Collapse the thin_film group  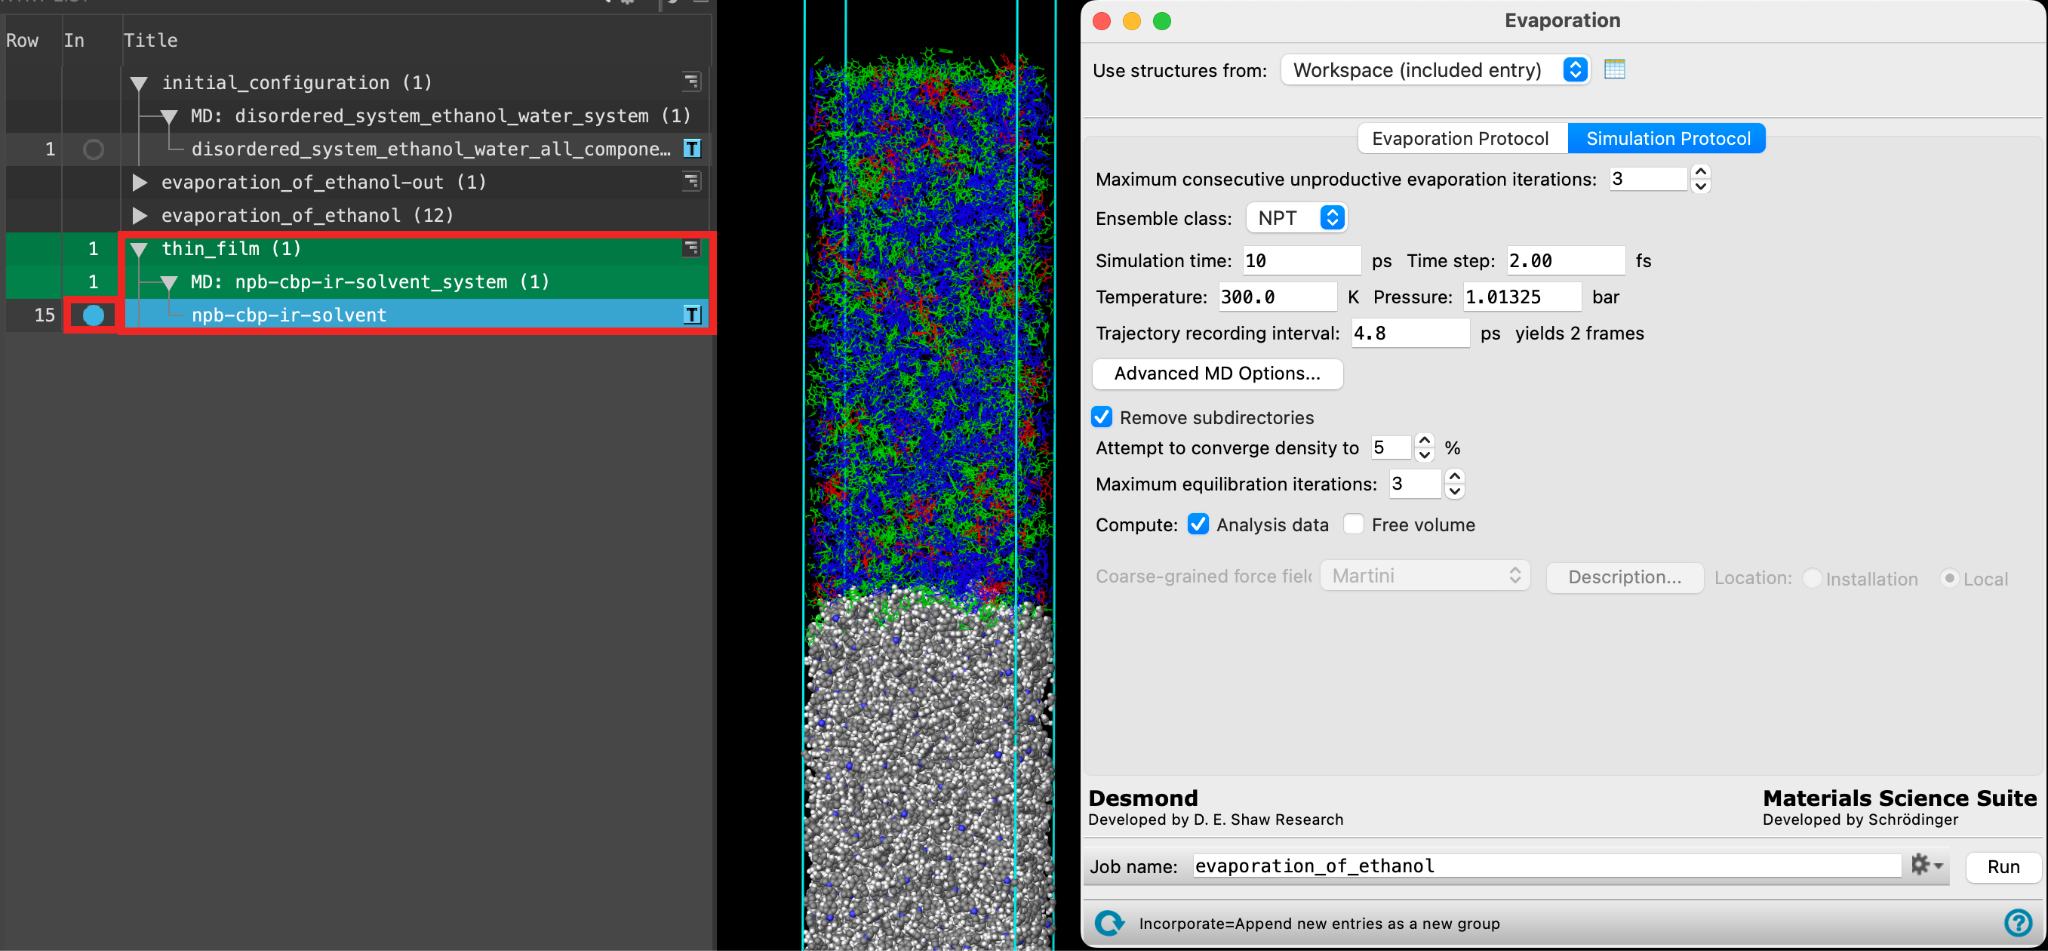(x=140, y=249)
